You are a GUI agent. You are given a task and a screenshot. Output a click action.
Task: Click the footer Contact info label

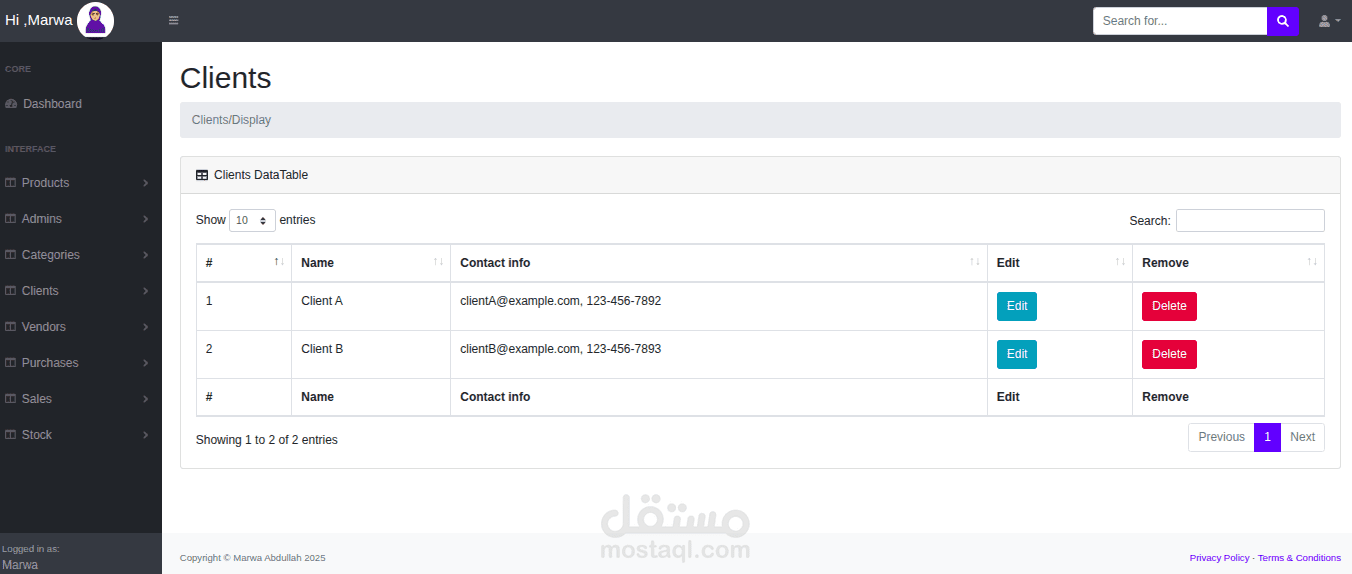[x=495, y=397]
